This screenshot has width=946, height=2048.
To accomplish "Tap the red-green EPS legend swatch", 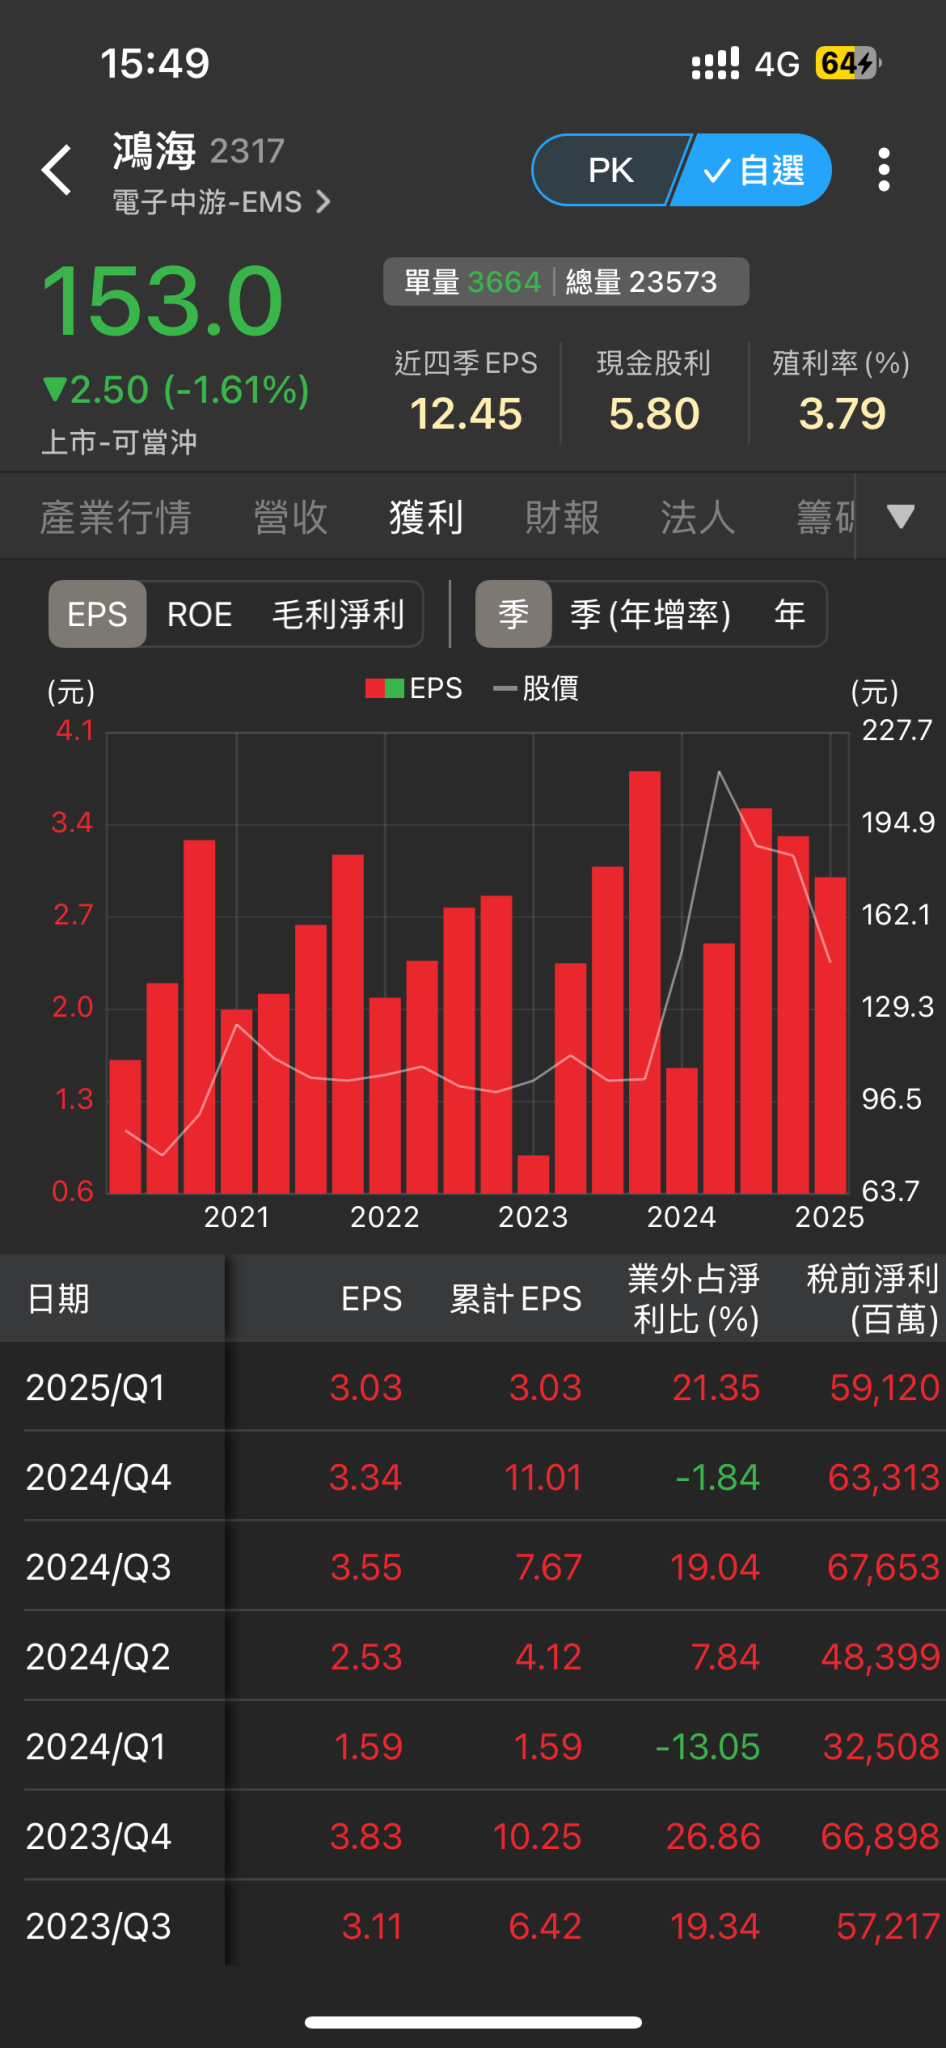I will pyautogui.click(x=384, y=688).
